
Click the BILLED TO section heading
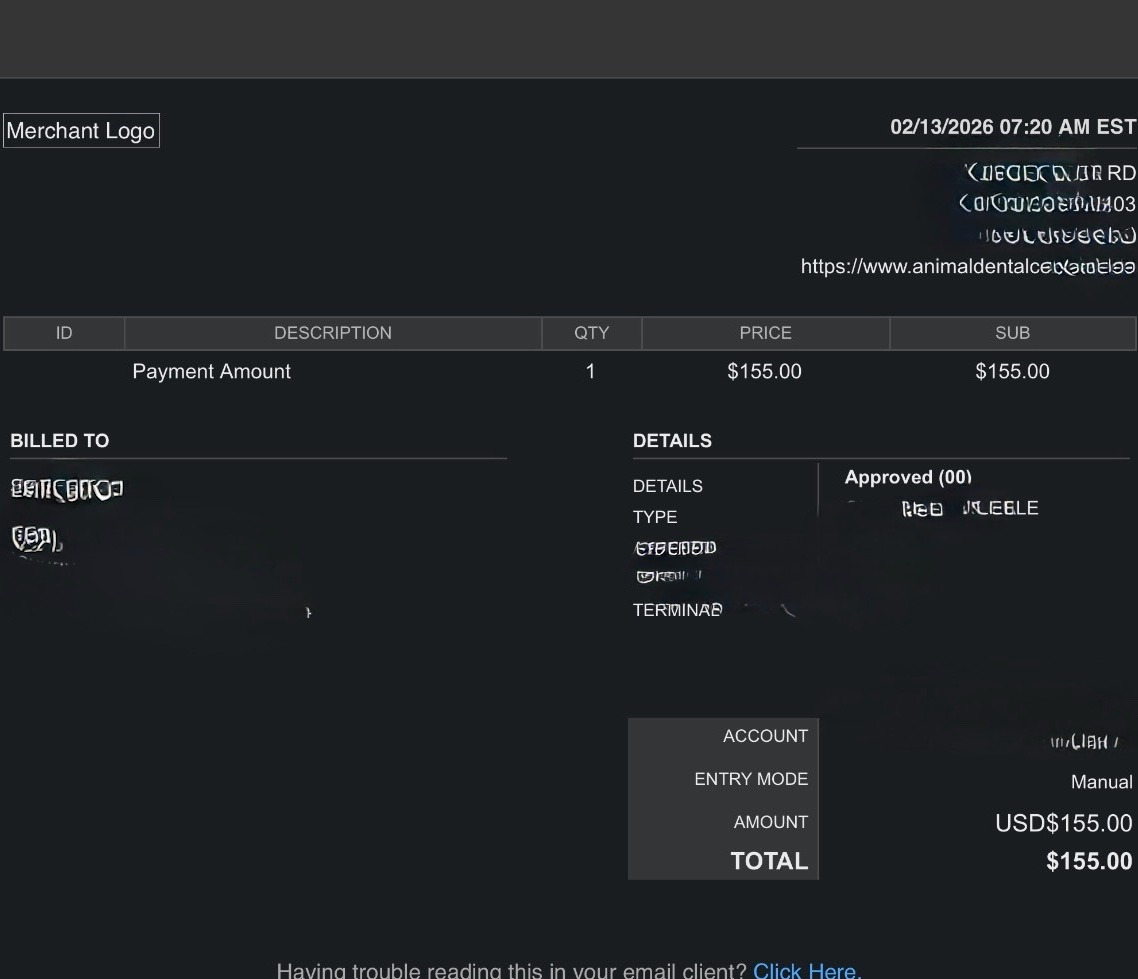point(60,441)
